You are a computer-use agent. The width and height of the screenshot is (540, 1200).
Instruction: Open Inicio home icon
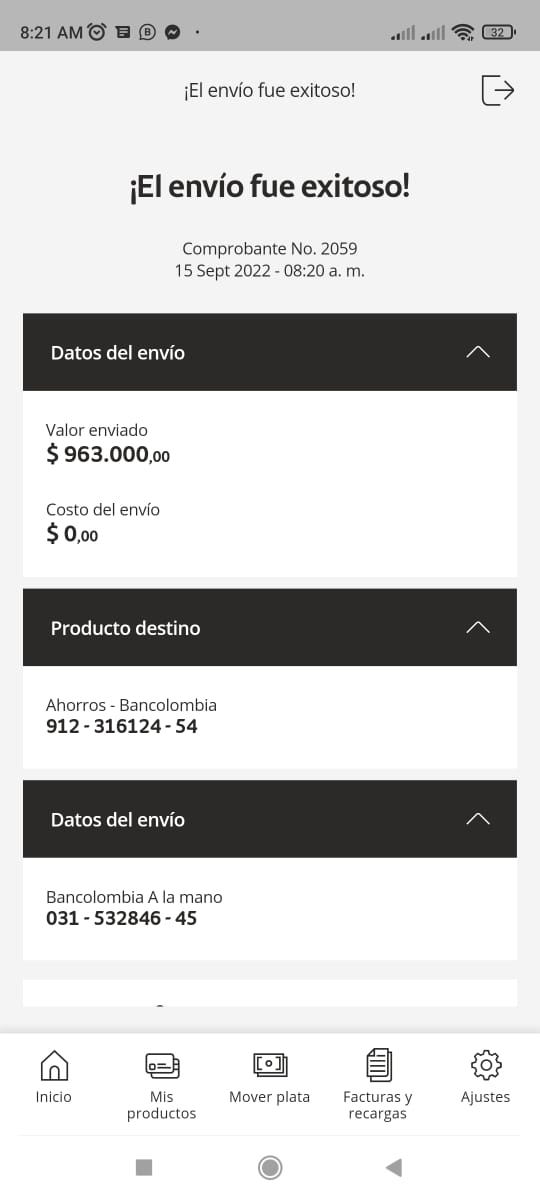tap(54, 1066)
